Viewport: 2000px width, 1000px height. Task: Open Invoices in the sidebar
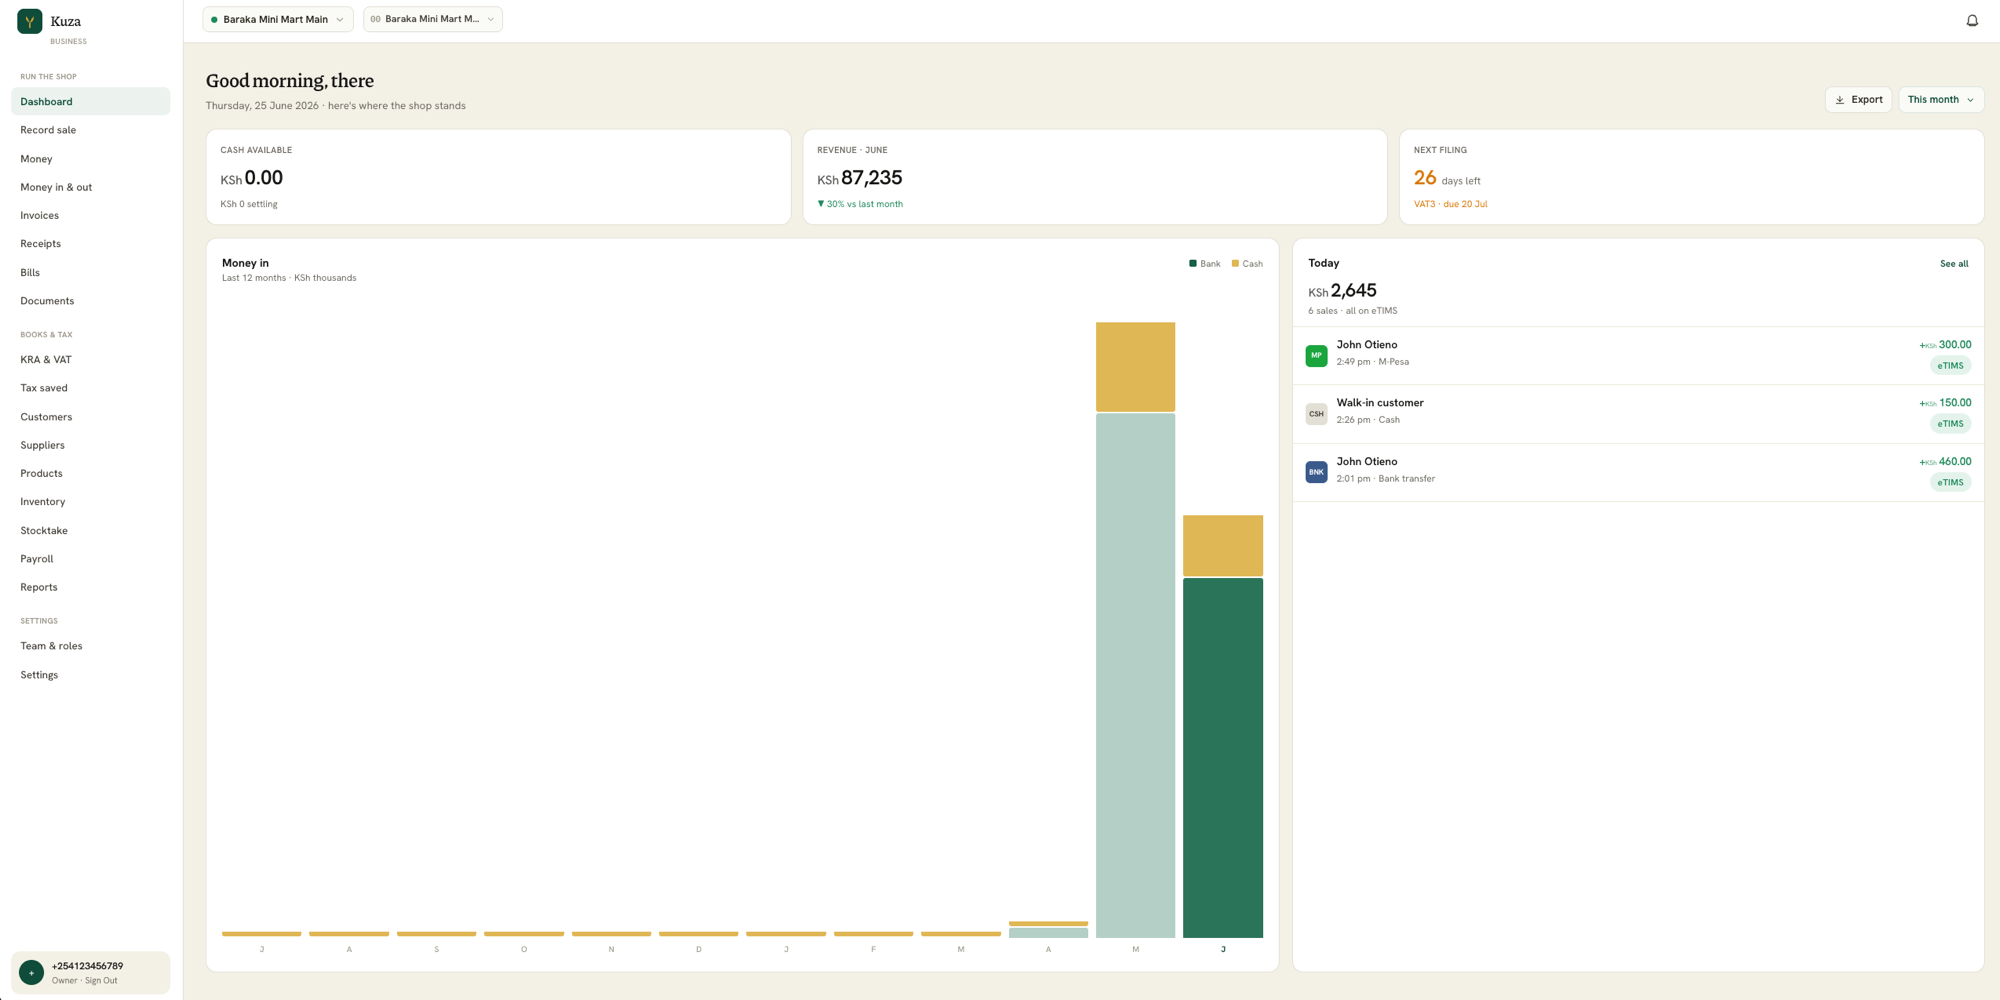point(90,215)
